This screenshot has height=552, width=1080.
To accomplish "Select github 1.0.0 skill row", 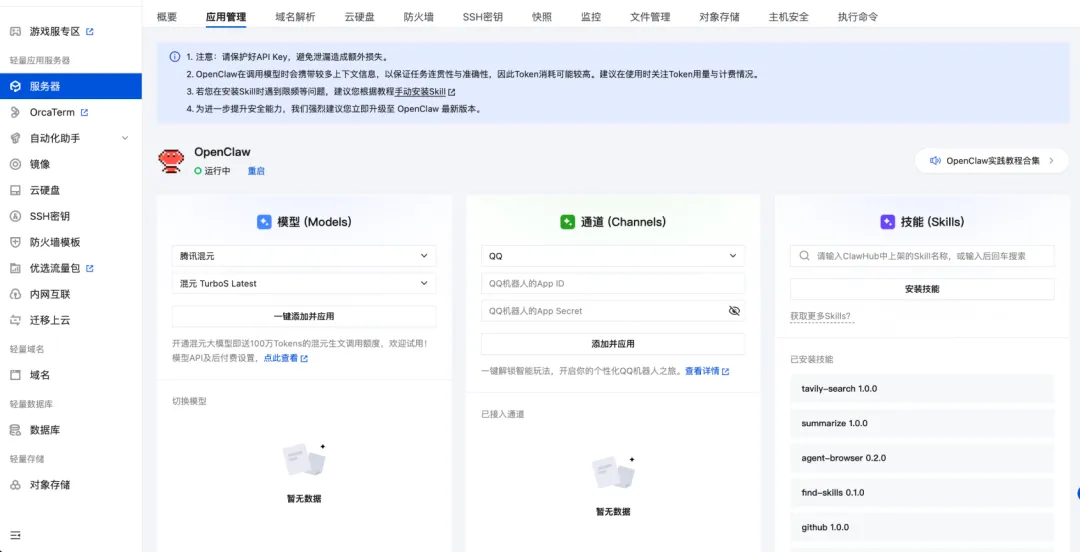I will 922,527.
